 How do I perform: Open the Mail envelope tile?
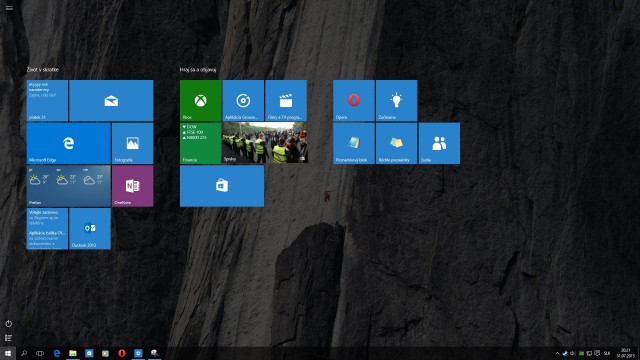[x=111, y=100]
